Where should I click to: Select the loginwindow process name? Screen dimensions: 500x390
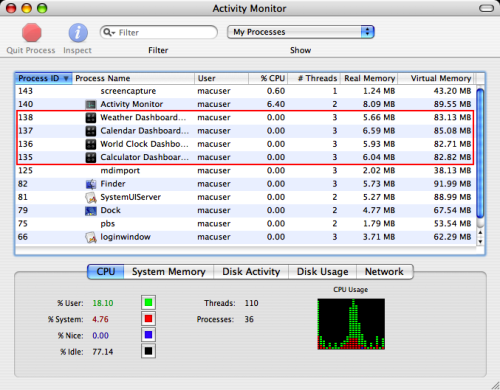click(x=126, y=237)
